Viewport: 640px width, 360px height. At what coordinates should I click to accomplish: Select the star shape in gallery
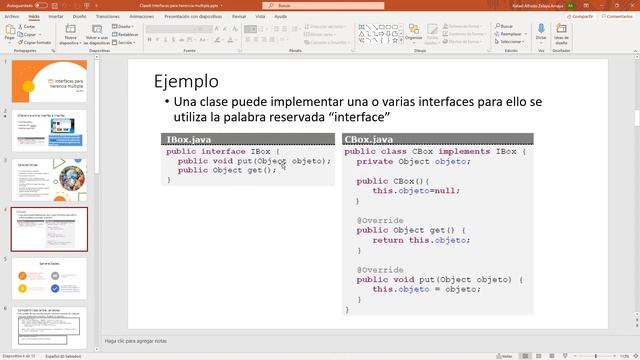click(395, 40)
